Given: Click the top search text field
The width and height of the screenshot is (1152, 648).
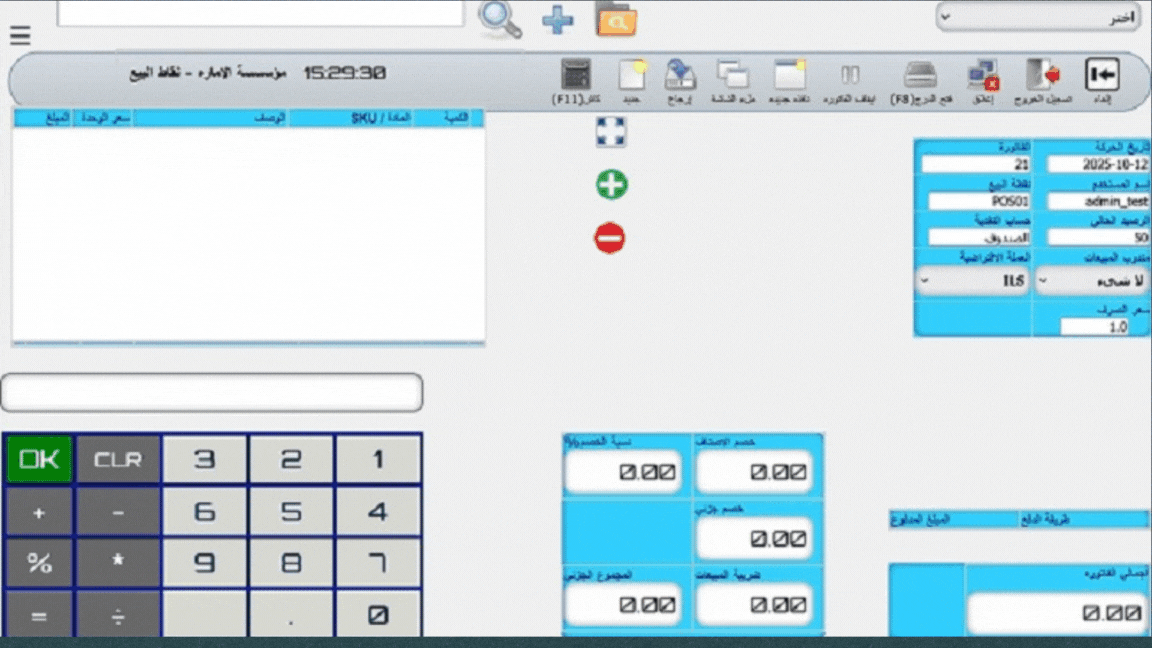Looking at the screenshot, I should tap(260, 13).
